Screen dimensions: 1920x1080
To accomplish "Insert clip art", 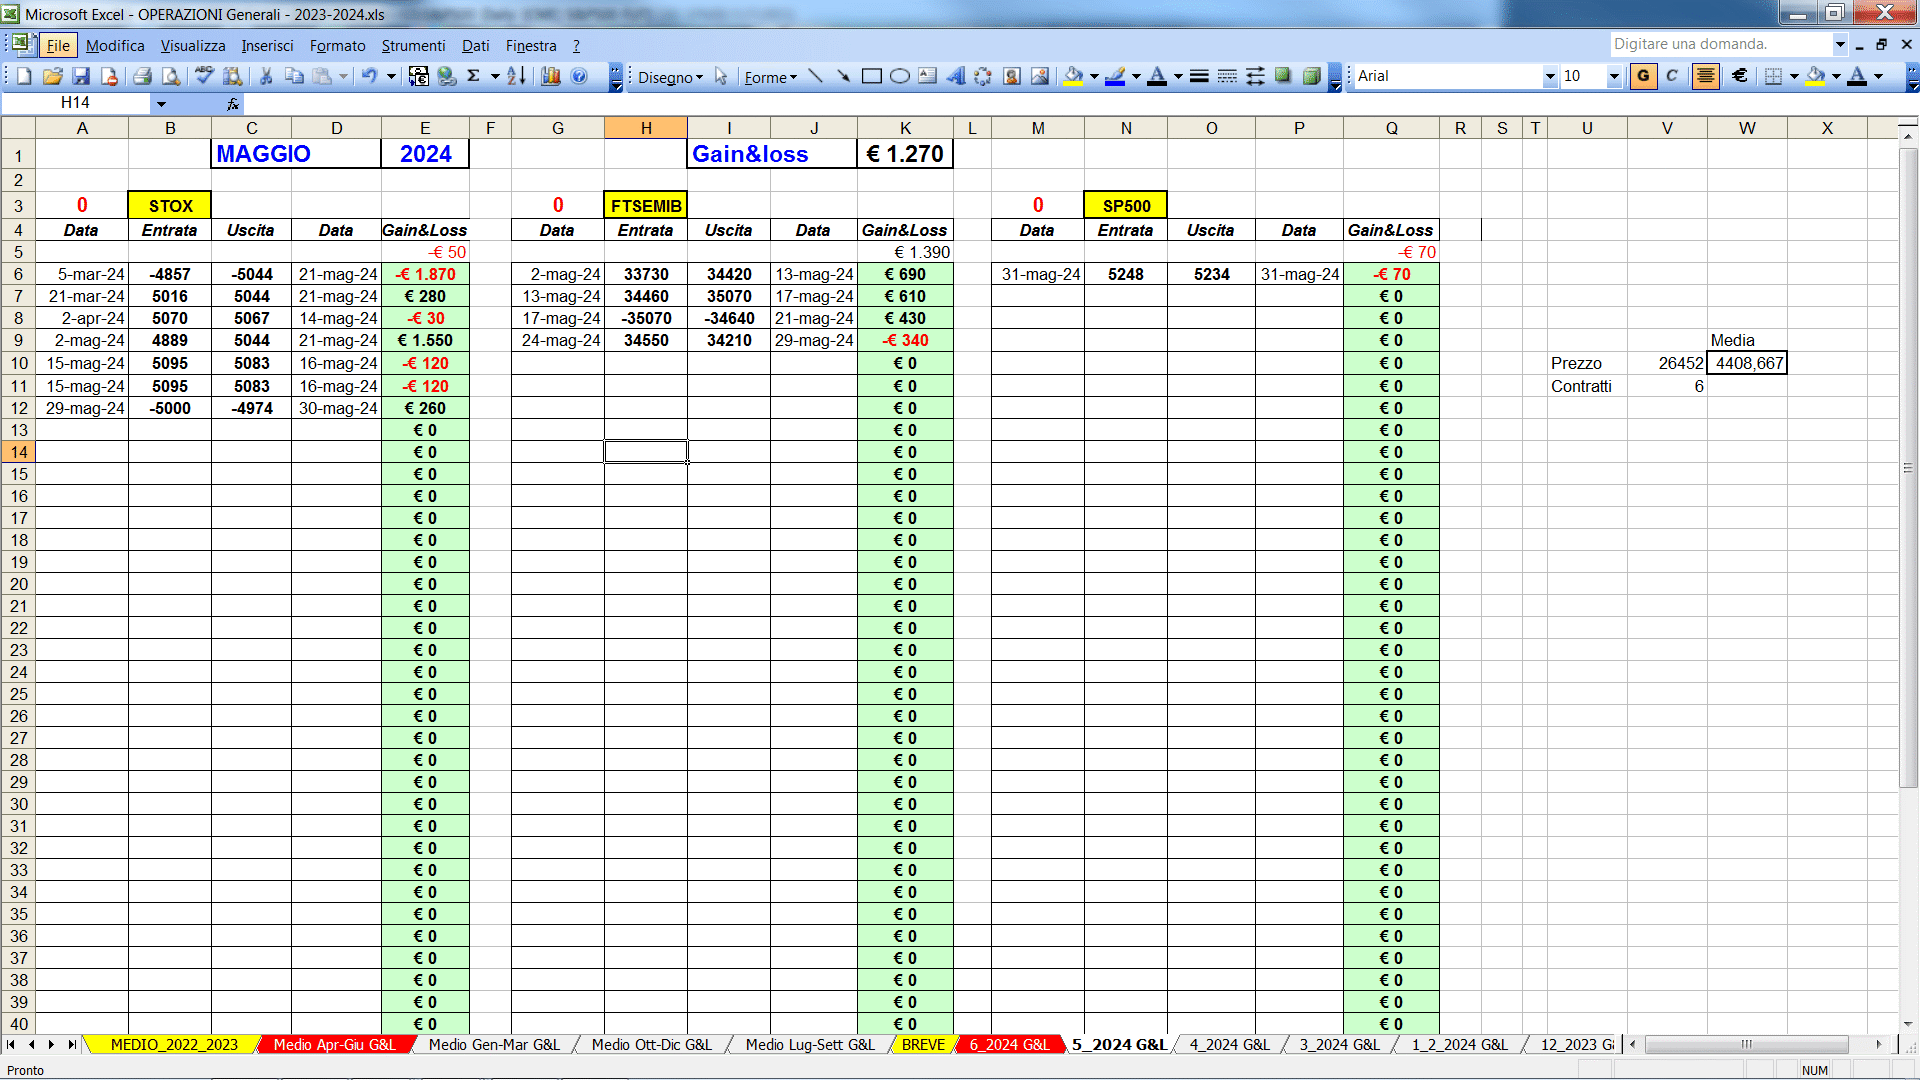I will pyautogui.click(x=1011, y=76).
